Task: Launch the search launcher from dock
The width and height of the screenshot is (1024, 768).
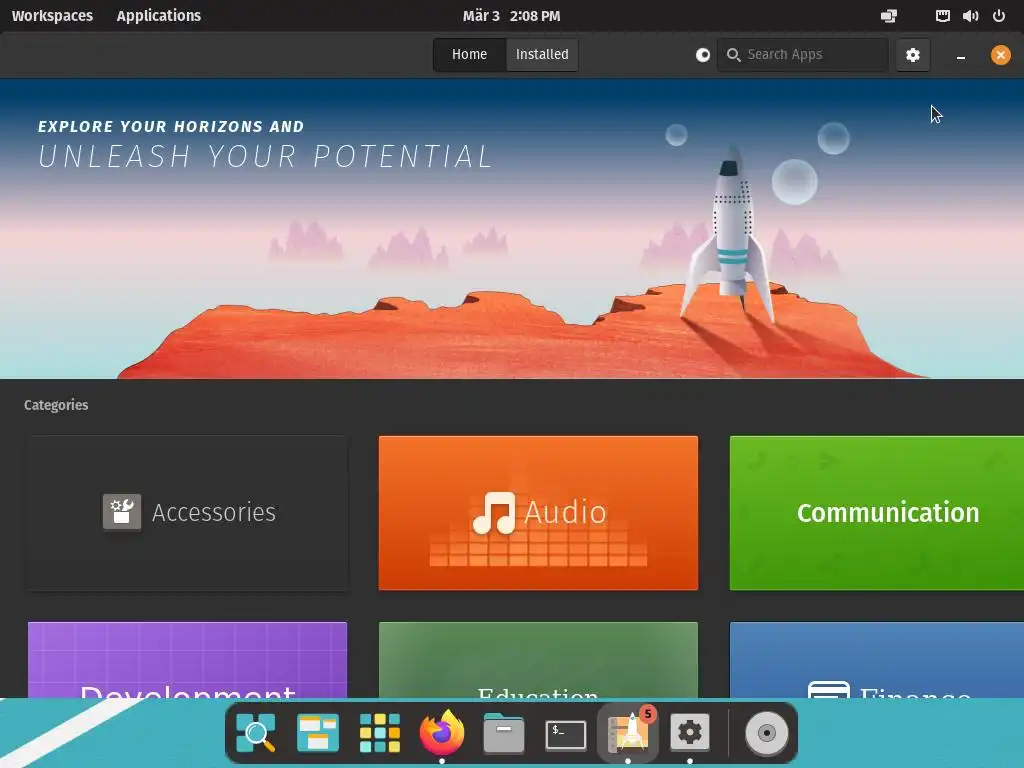Action: (x=255, y=733)
